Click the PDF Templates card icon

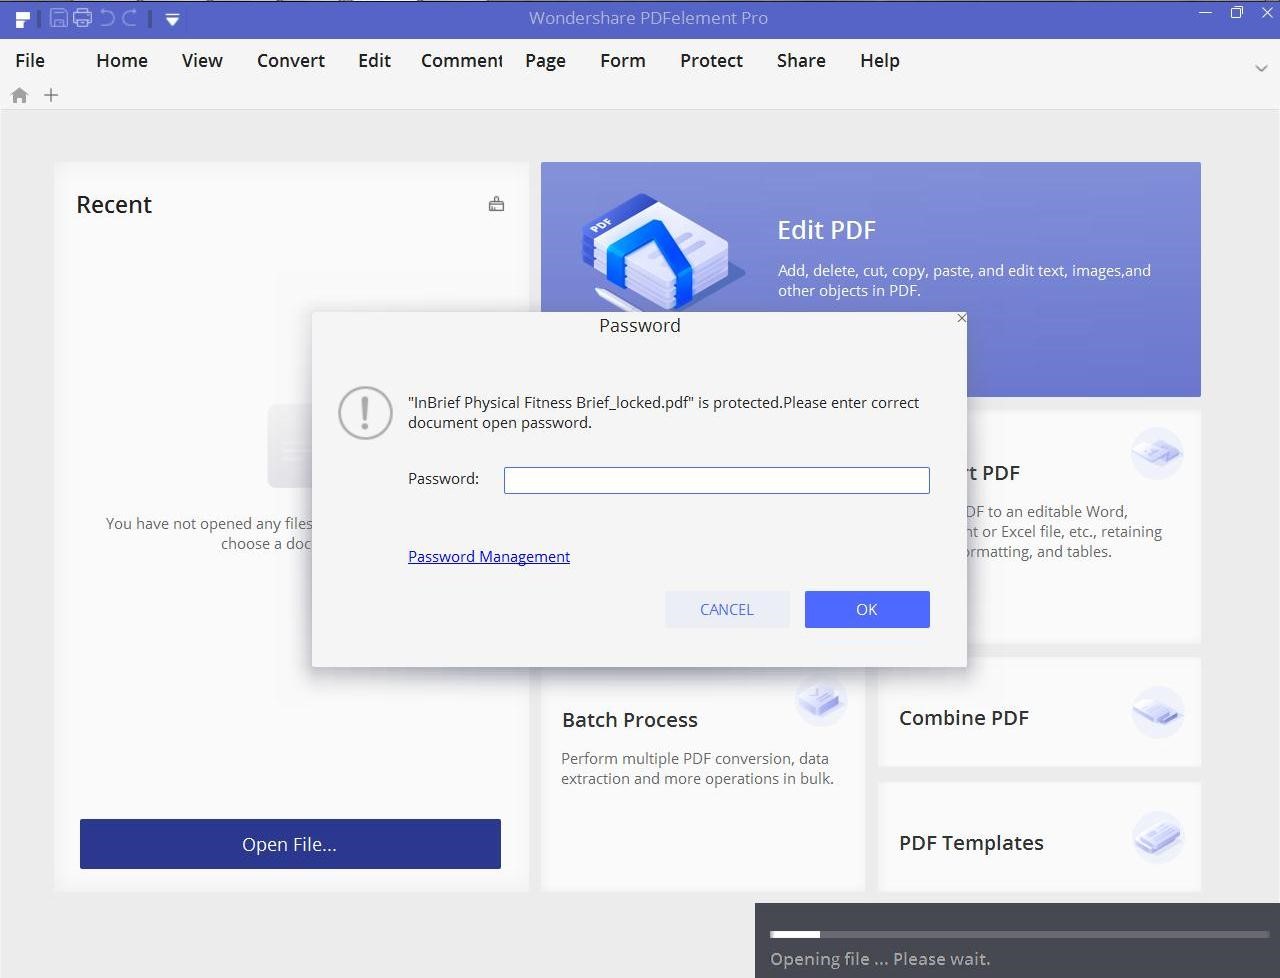click(1157, 837)
